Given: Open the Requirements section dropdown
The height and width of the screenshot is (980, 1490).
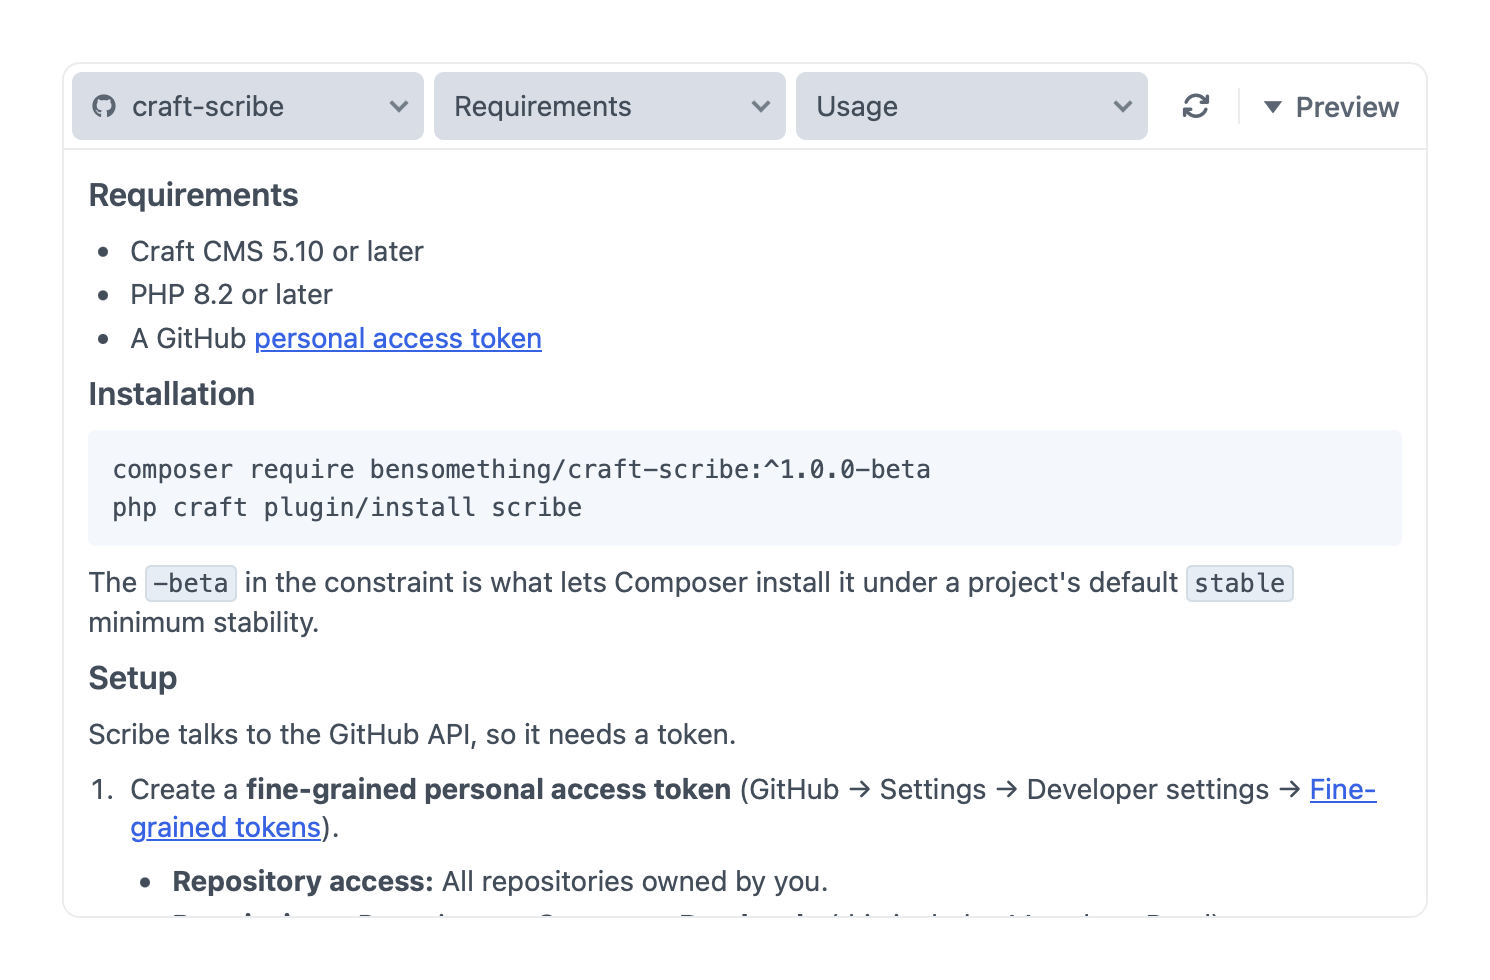Looking at the screenshot, I should [610, 106].
